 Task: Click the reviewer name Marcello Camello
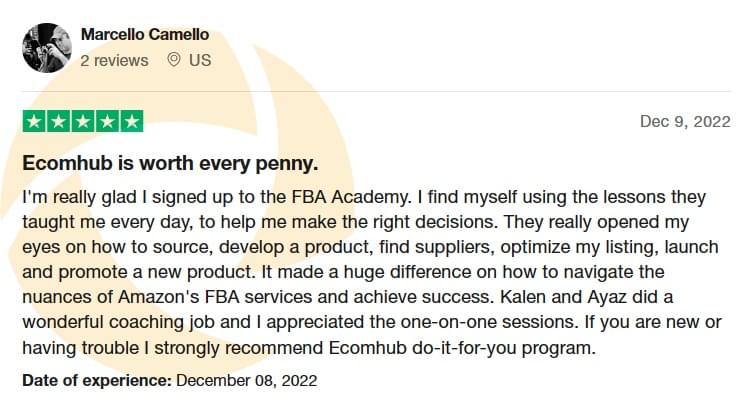point(145,35)
